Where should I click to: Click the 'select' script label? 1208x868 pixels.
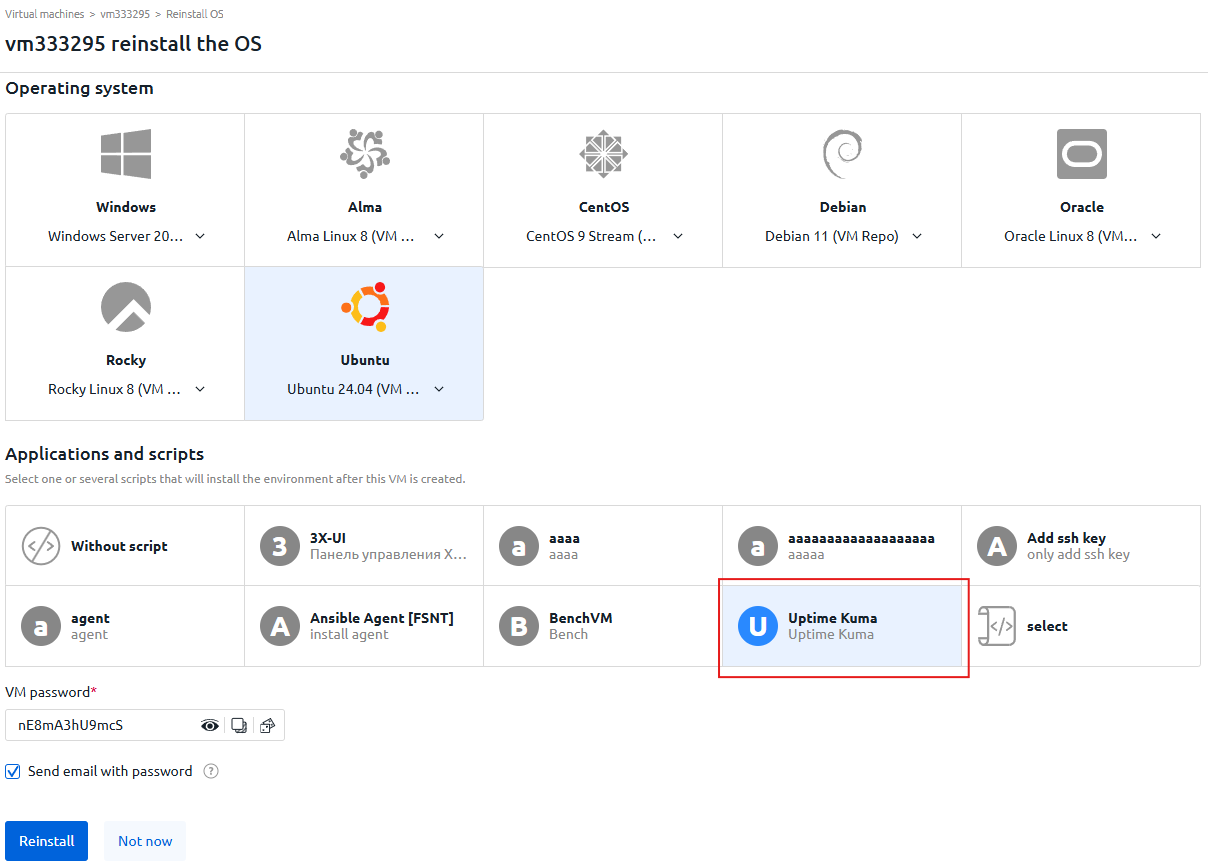[1047, 626]
